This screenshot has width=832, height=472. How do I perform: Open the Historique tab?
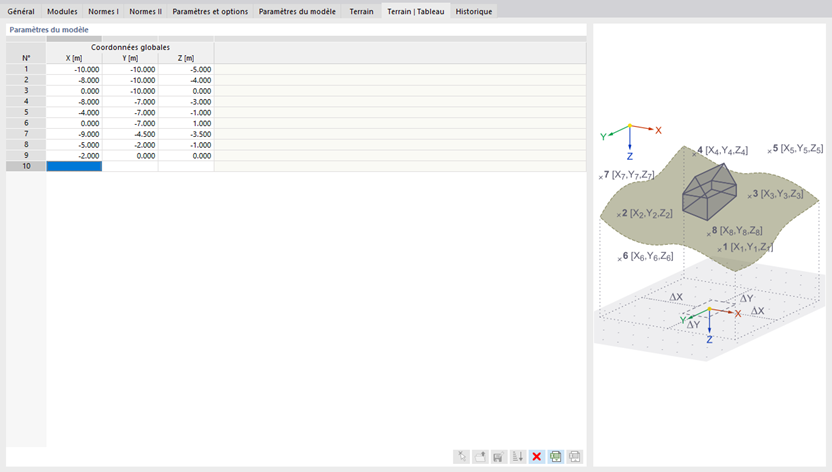point(474,11)
